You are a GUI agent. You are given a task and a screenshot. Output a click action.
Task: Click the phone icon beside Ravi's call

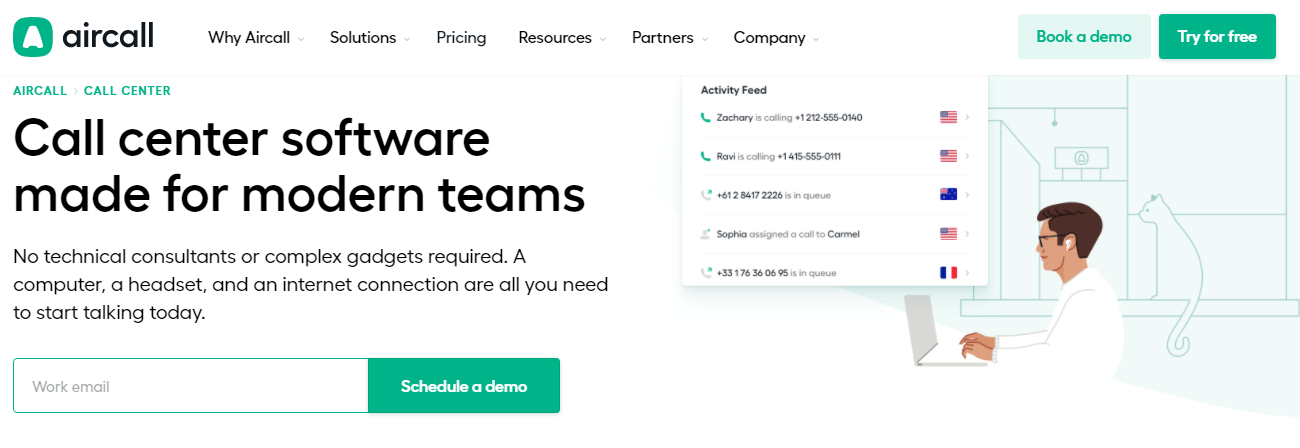(706, 156)
